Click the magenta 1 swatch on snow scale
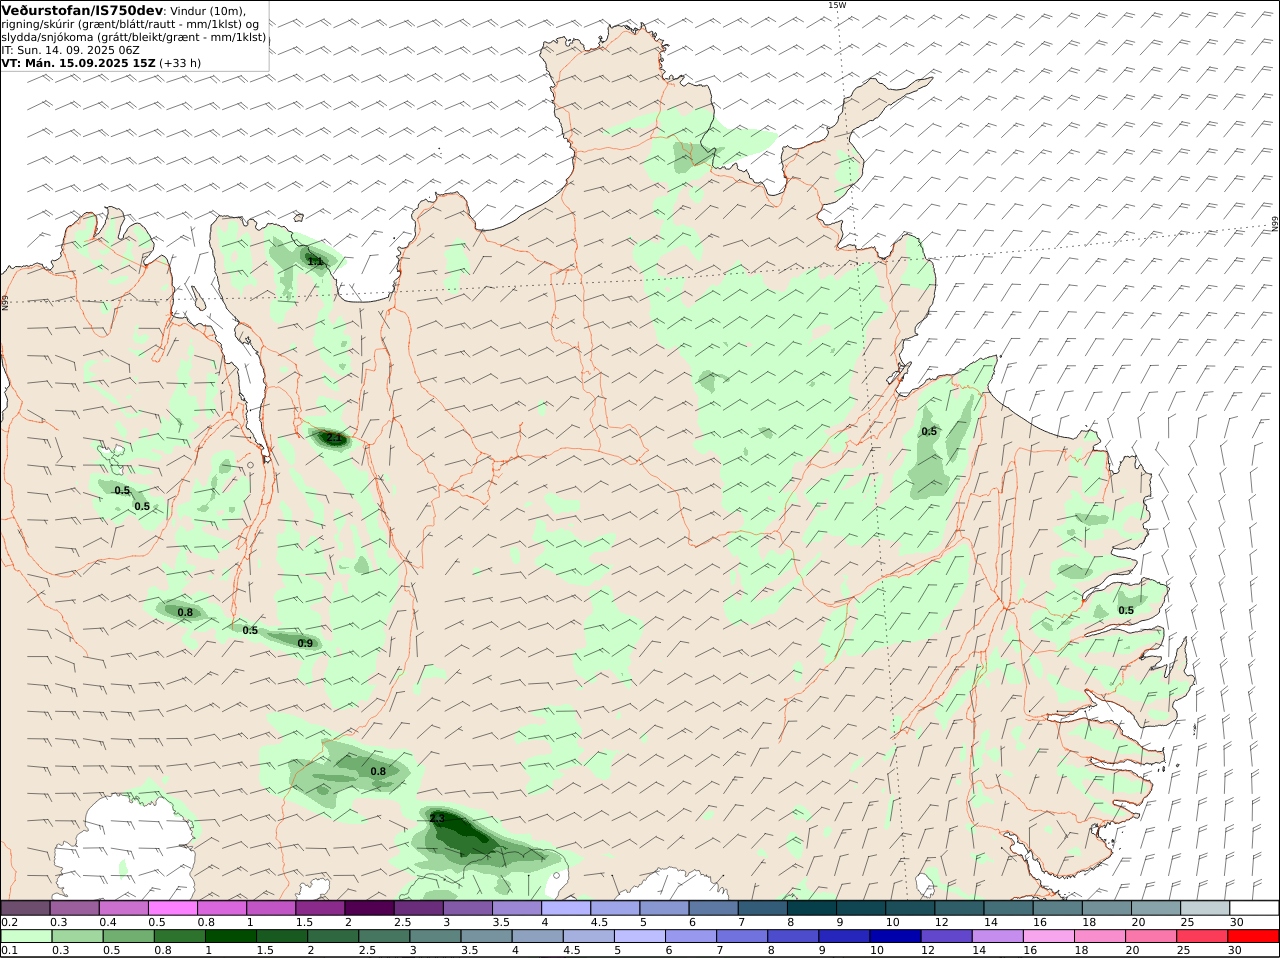 (x=271, y=908)
